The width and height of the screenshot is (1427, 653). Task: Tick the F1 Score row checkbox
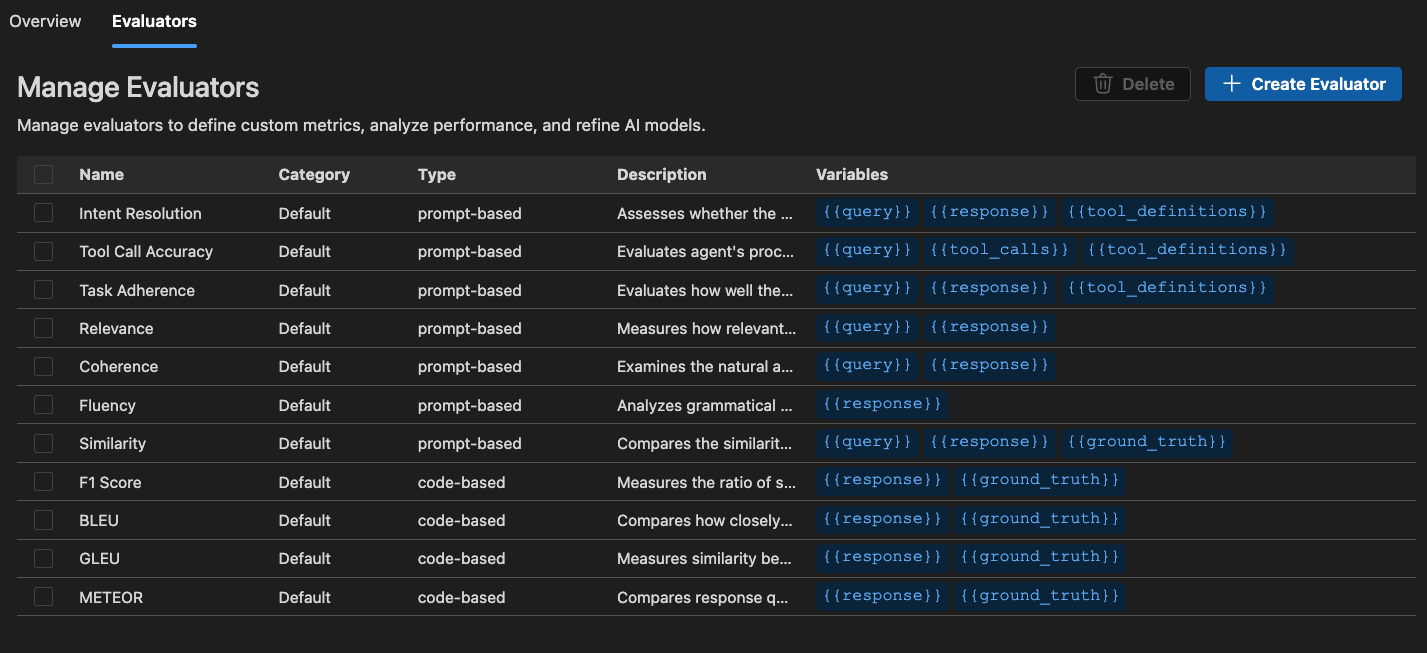(x=43, y=481)
